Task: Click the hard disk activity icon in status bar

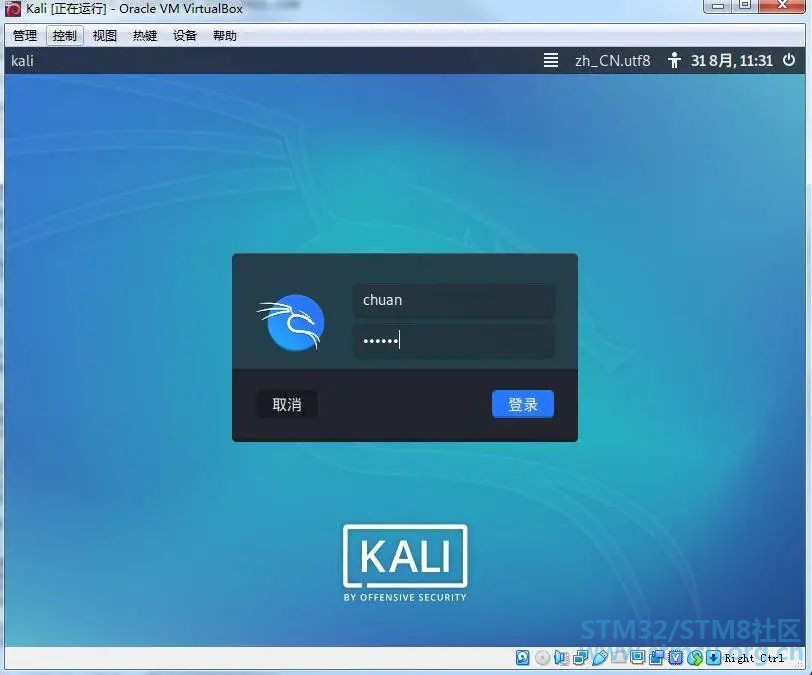Action: [x=523, y=657]
